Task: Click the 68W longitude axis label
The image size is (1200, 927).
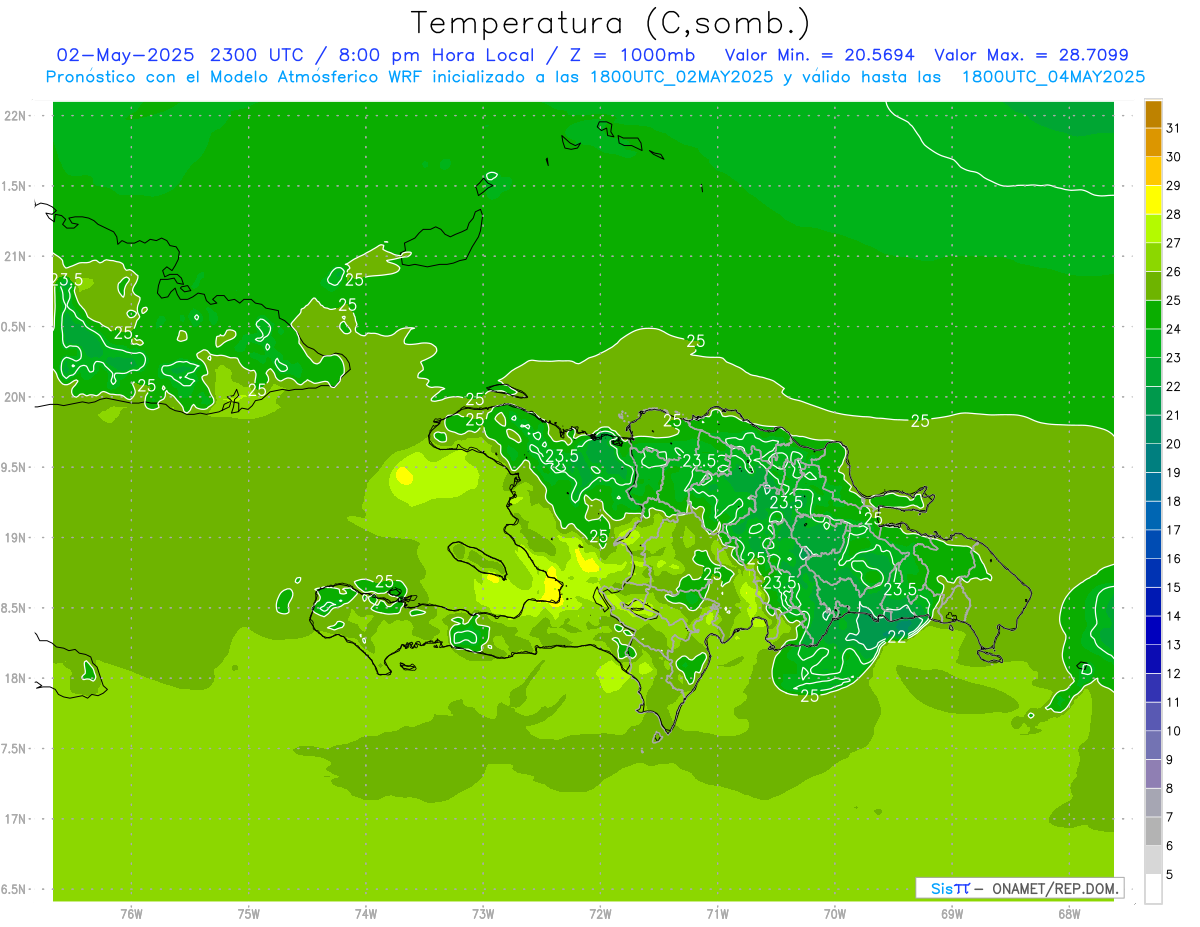Action: coord(1069,914)
